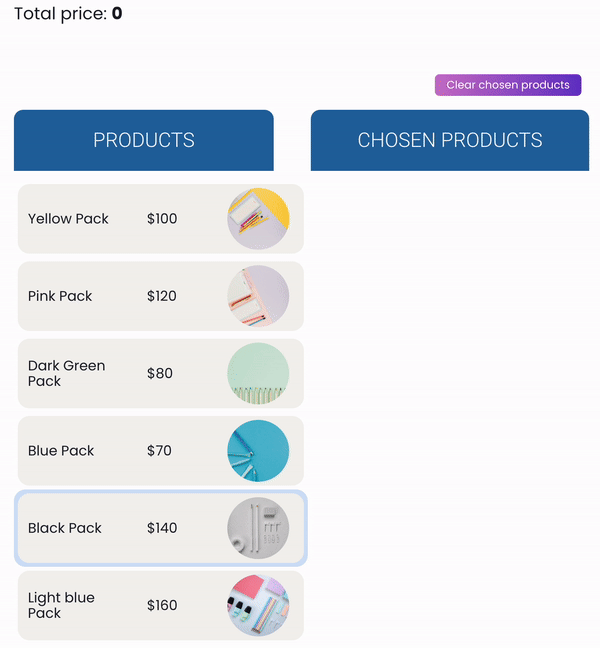
Task: Click the Dark Green Pack image
Action: pos(258,373)
